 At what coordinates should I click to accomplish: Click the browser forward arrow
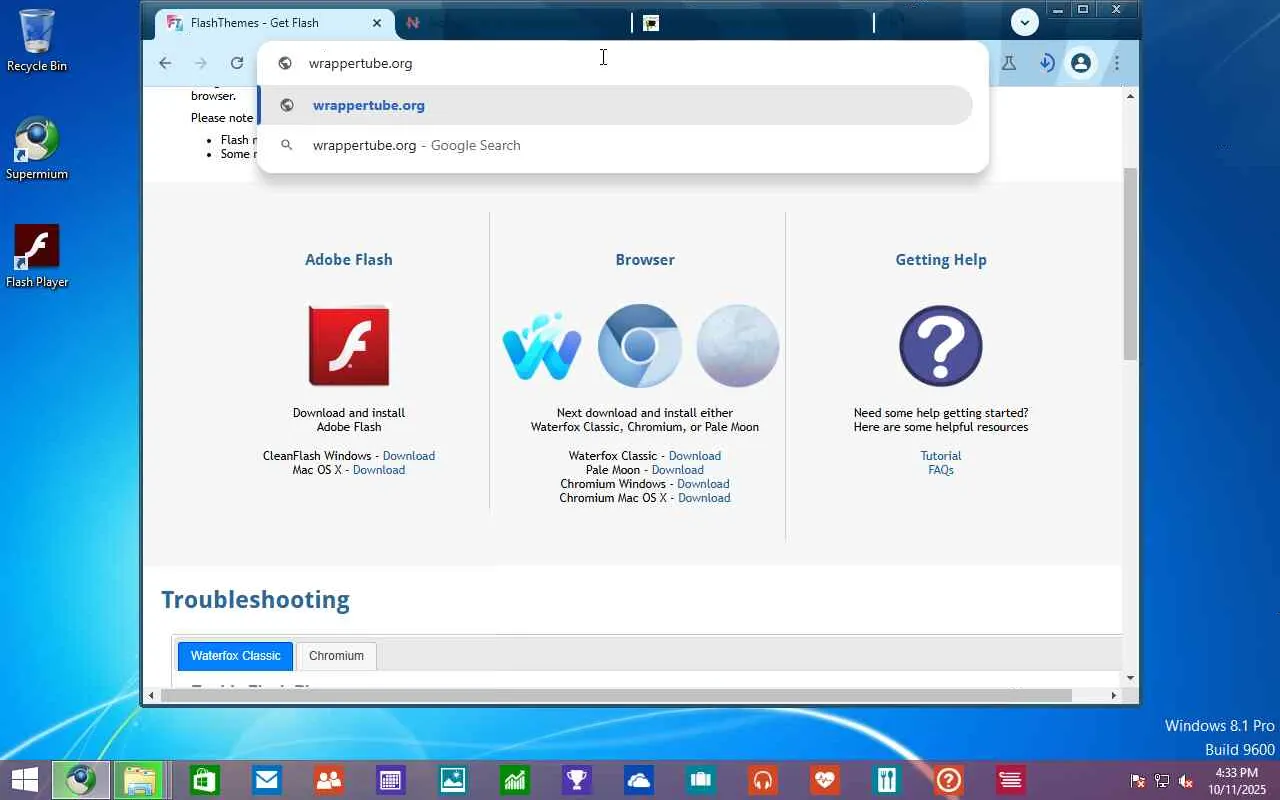point(201,63)
